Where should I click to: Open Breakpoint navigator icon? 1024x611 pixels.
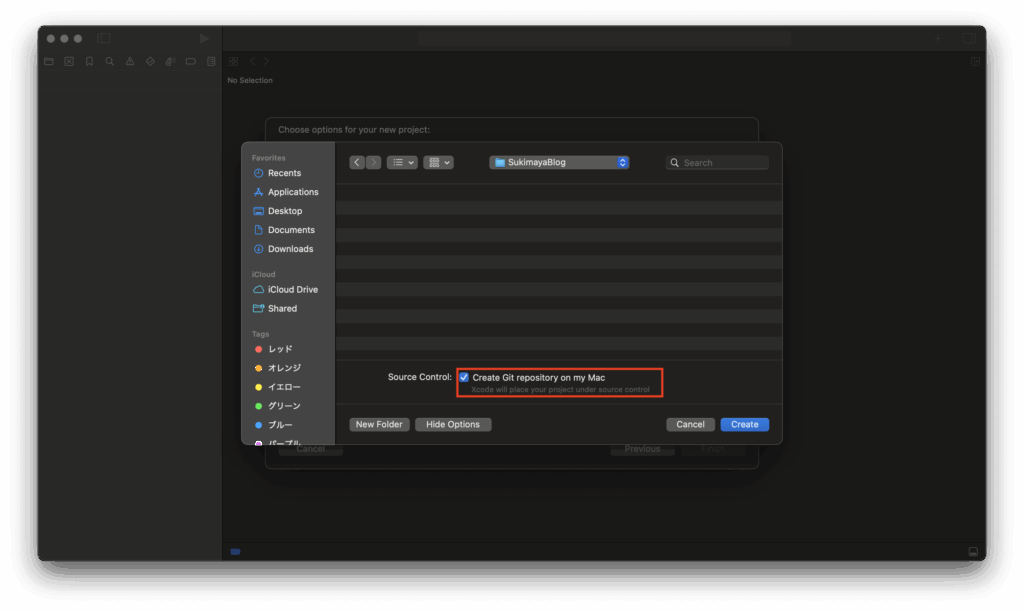191,61
